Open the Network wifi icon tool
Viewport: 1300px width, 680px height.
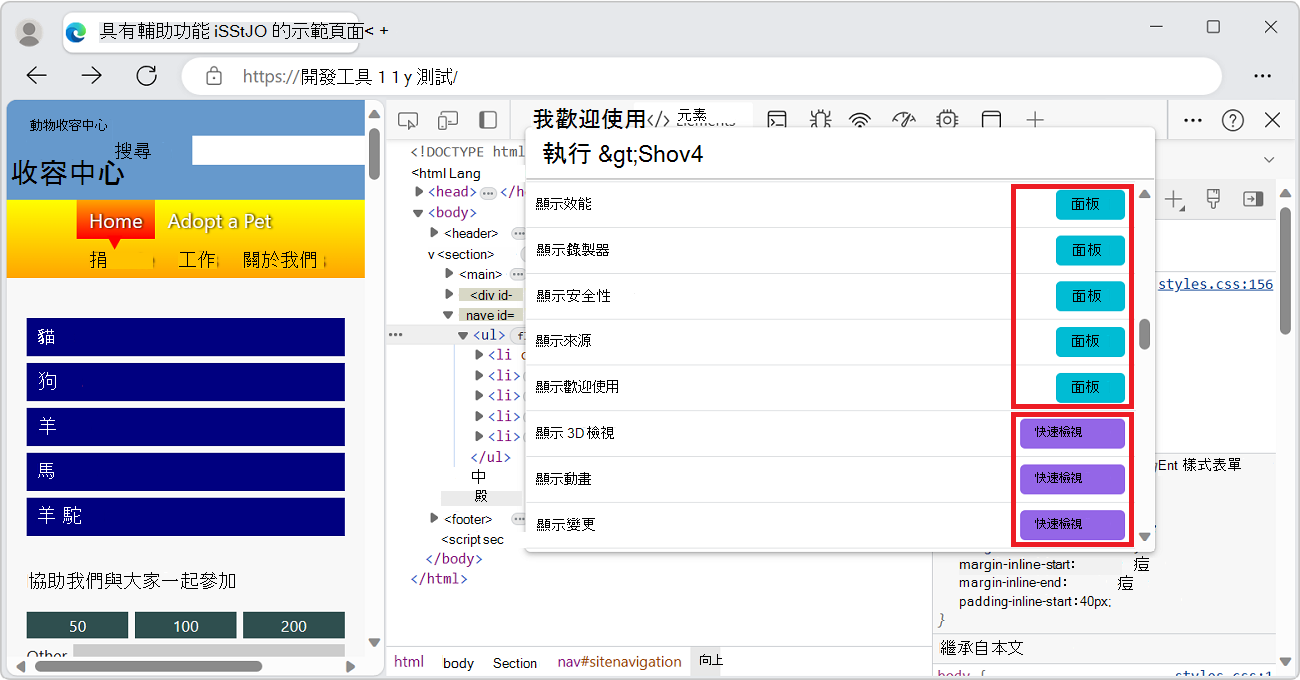(860, 120)
